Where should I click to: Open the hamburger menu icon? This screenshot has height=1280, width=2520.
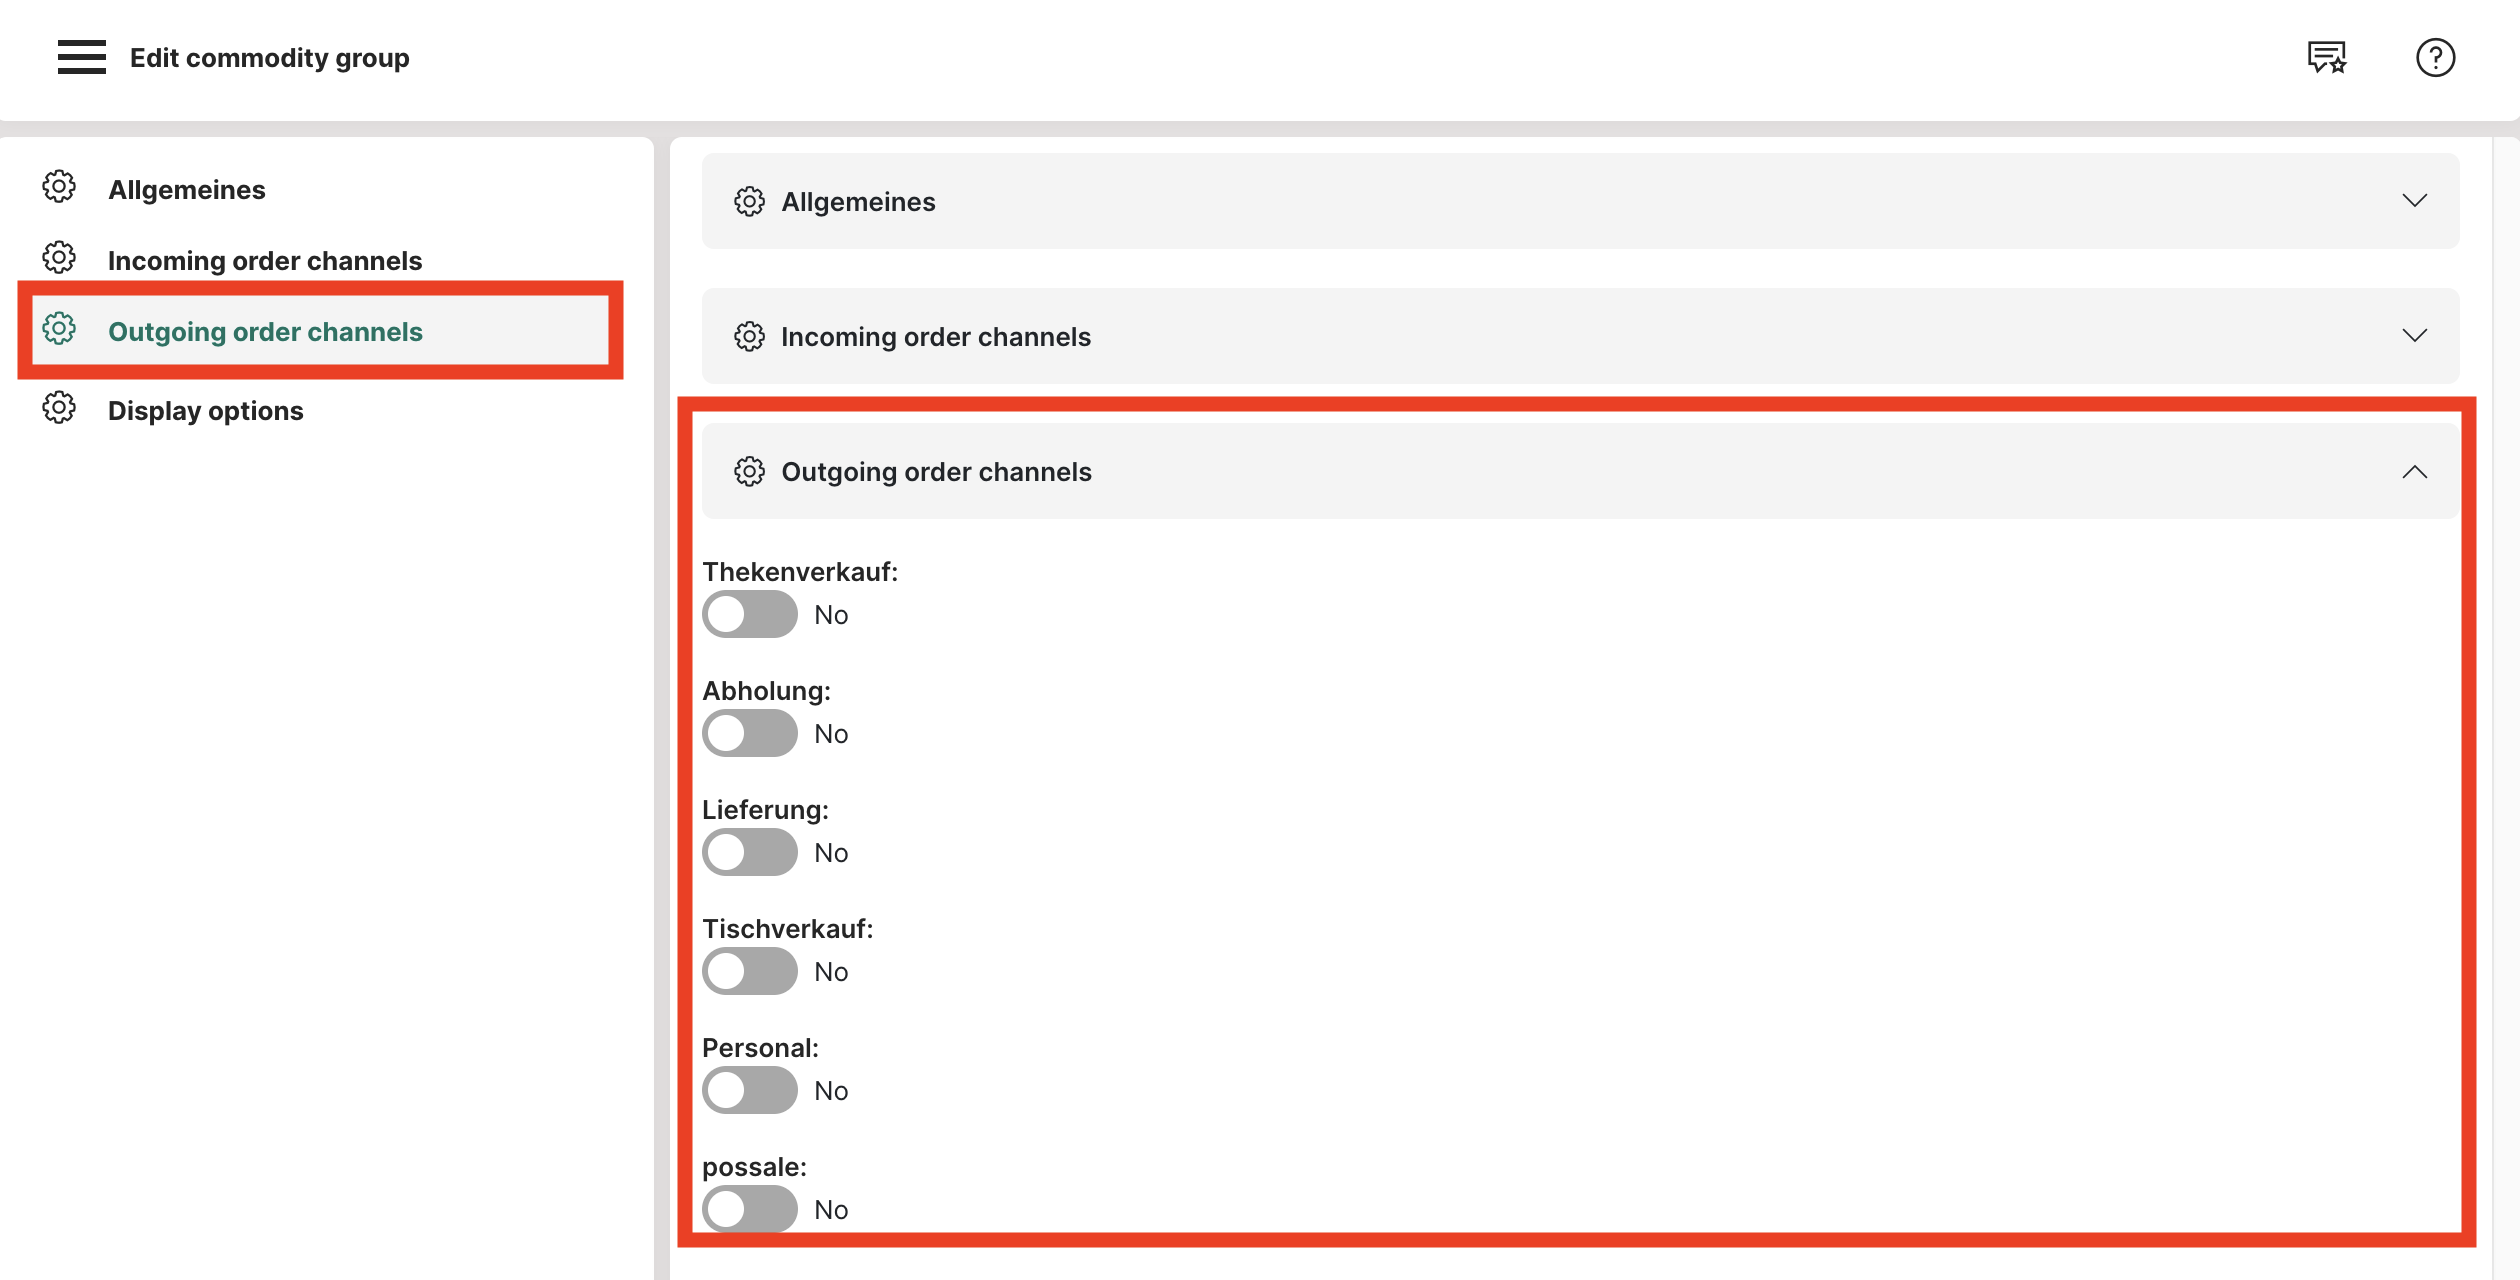[81, 57]
